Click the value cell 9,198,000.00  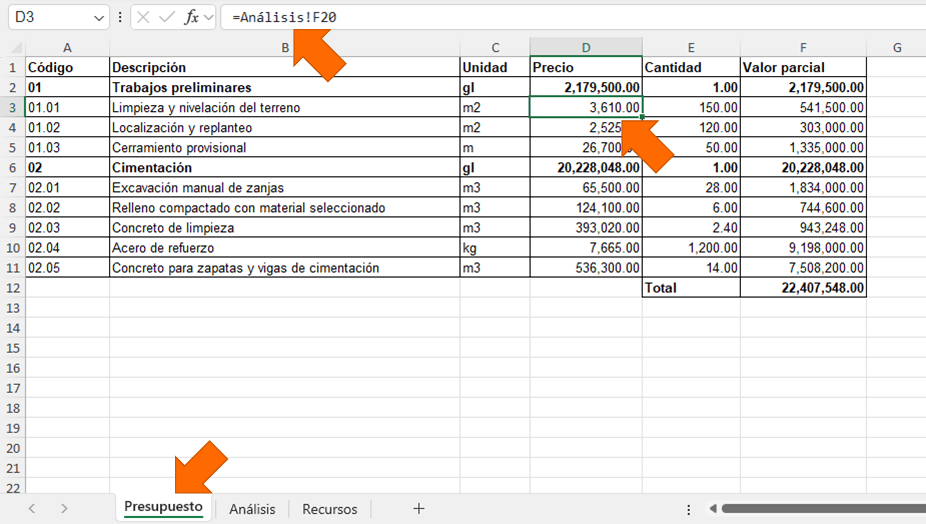803,248
